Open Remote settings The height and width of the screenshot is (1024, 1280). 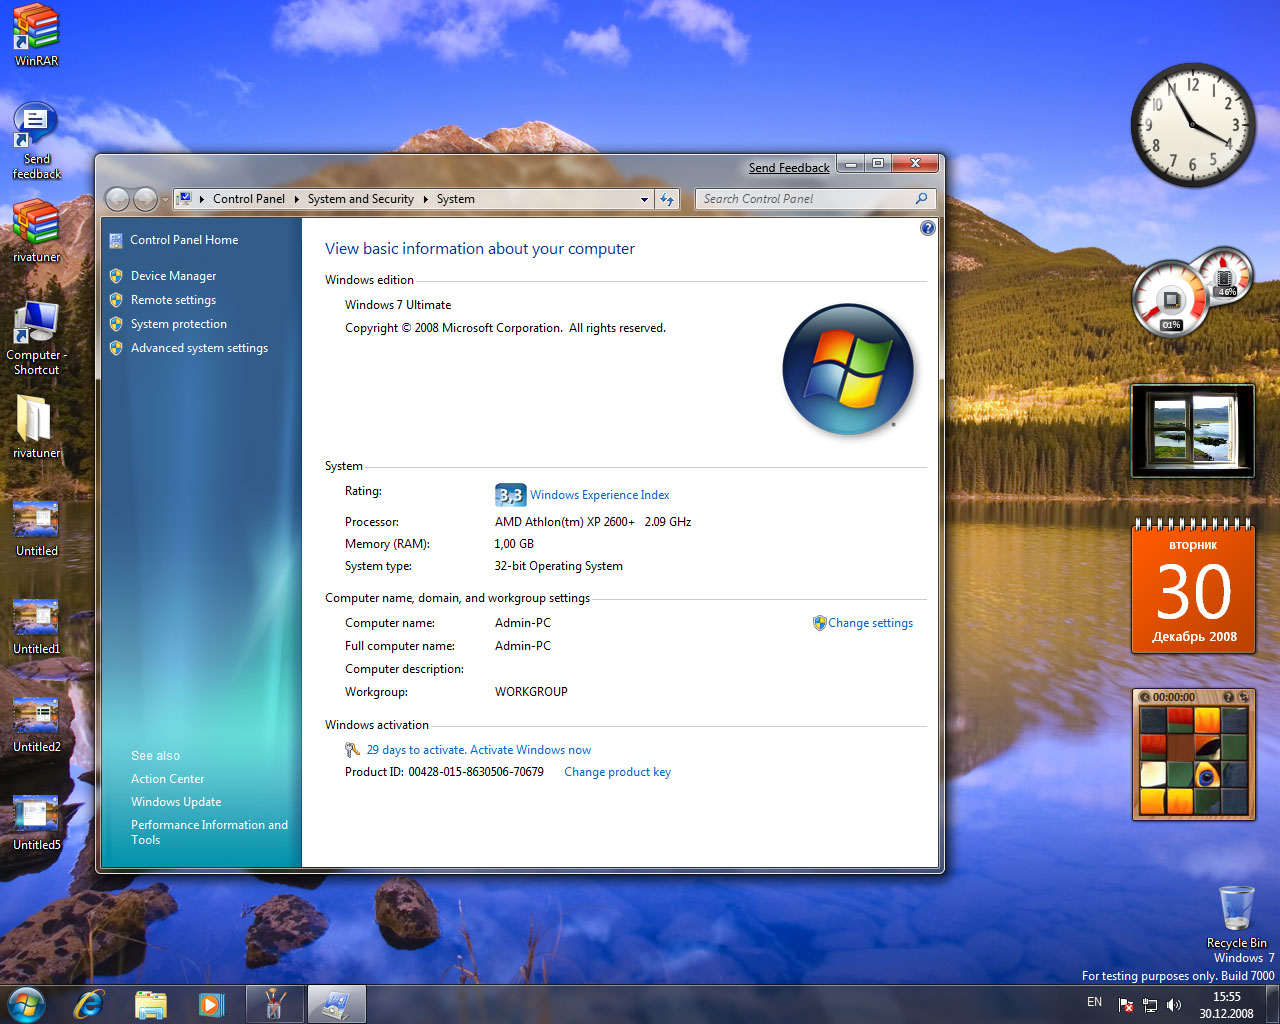pos(173,300)
